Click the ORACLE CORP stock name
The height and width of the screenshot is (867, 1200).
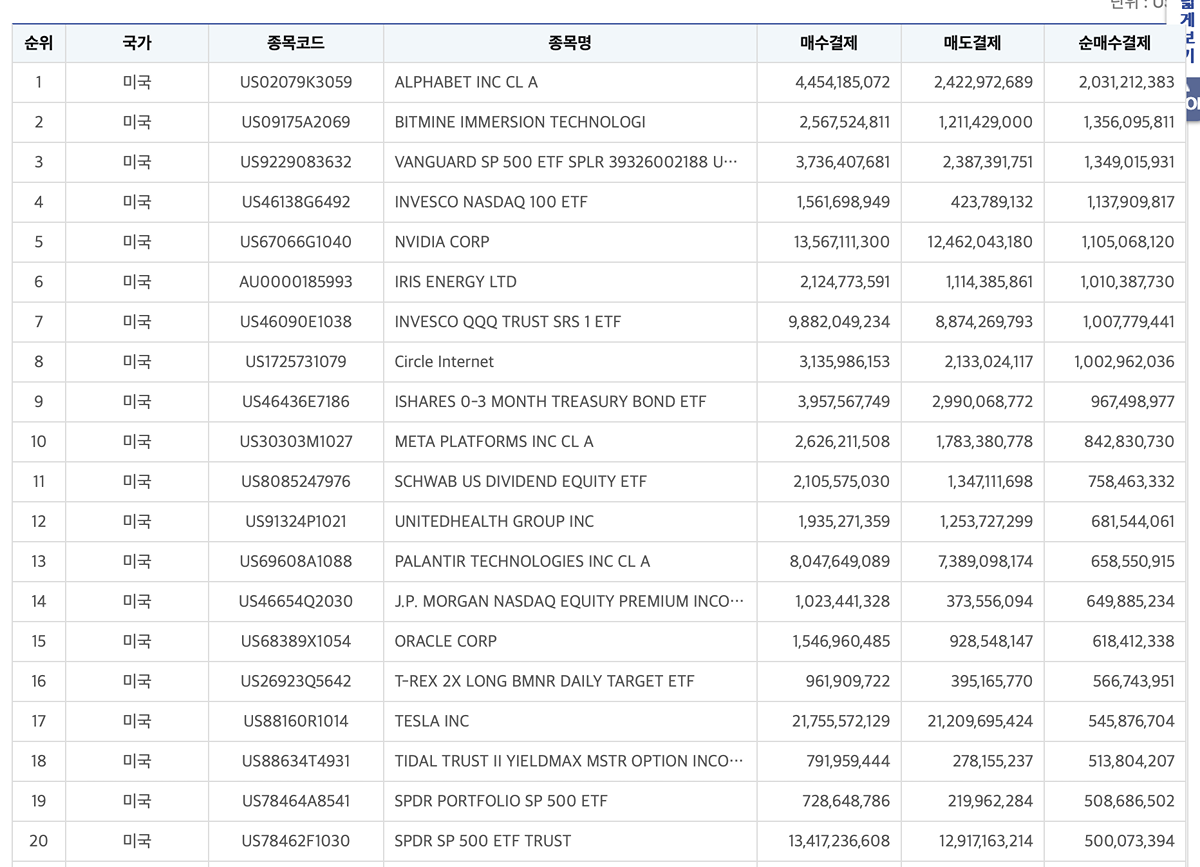click(445, 641)
